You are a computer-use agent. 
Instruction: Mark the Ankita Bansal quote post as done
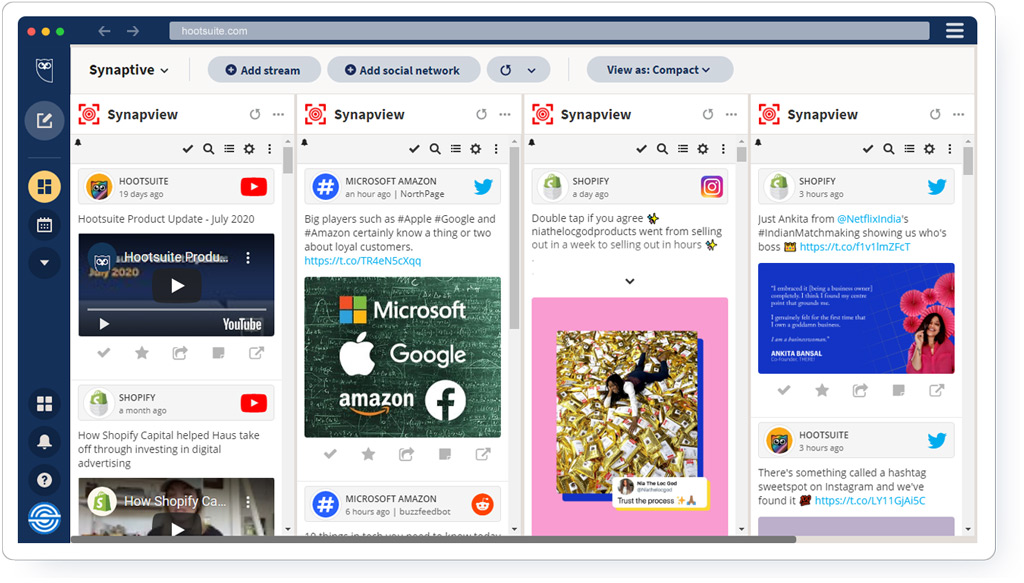[784, 390]
